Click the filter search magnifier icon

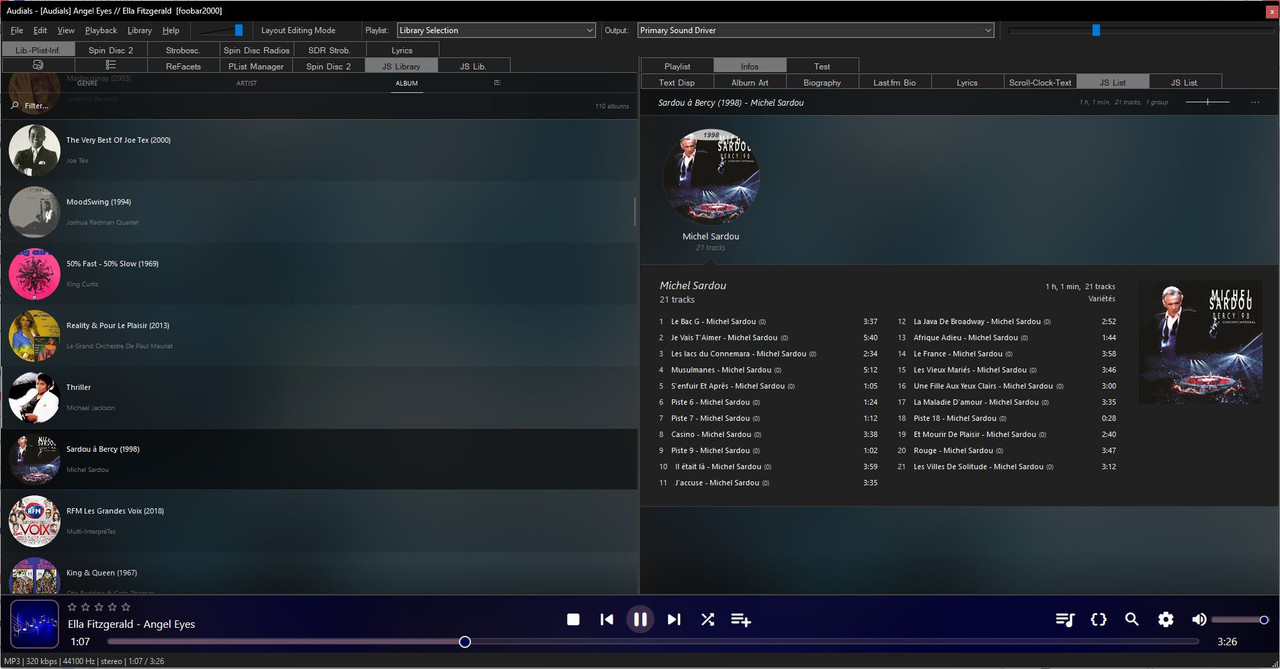coord(15,105)
